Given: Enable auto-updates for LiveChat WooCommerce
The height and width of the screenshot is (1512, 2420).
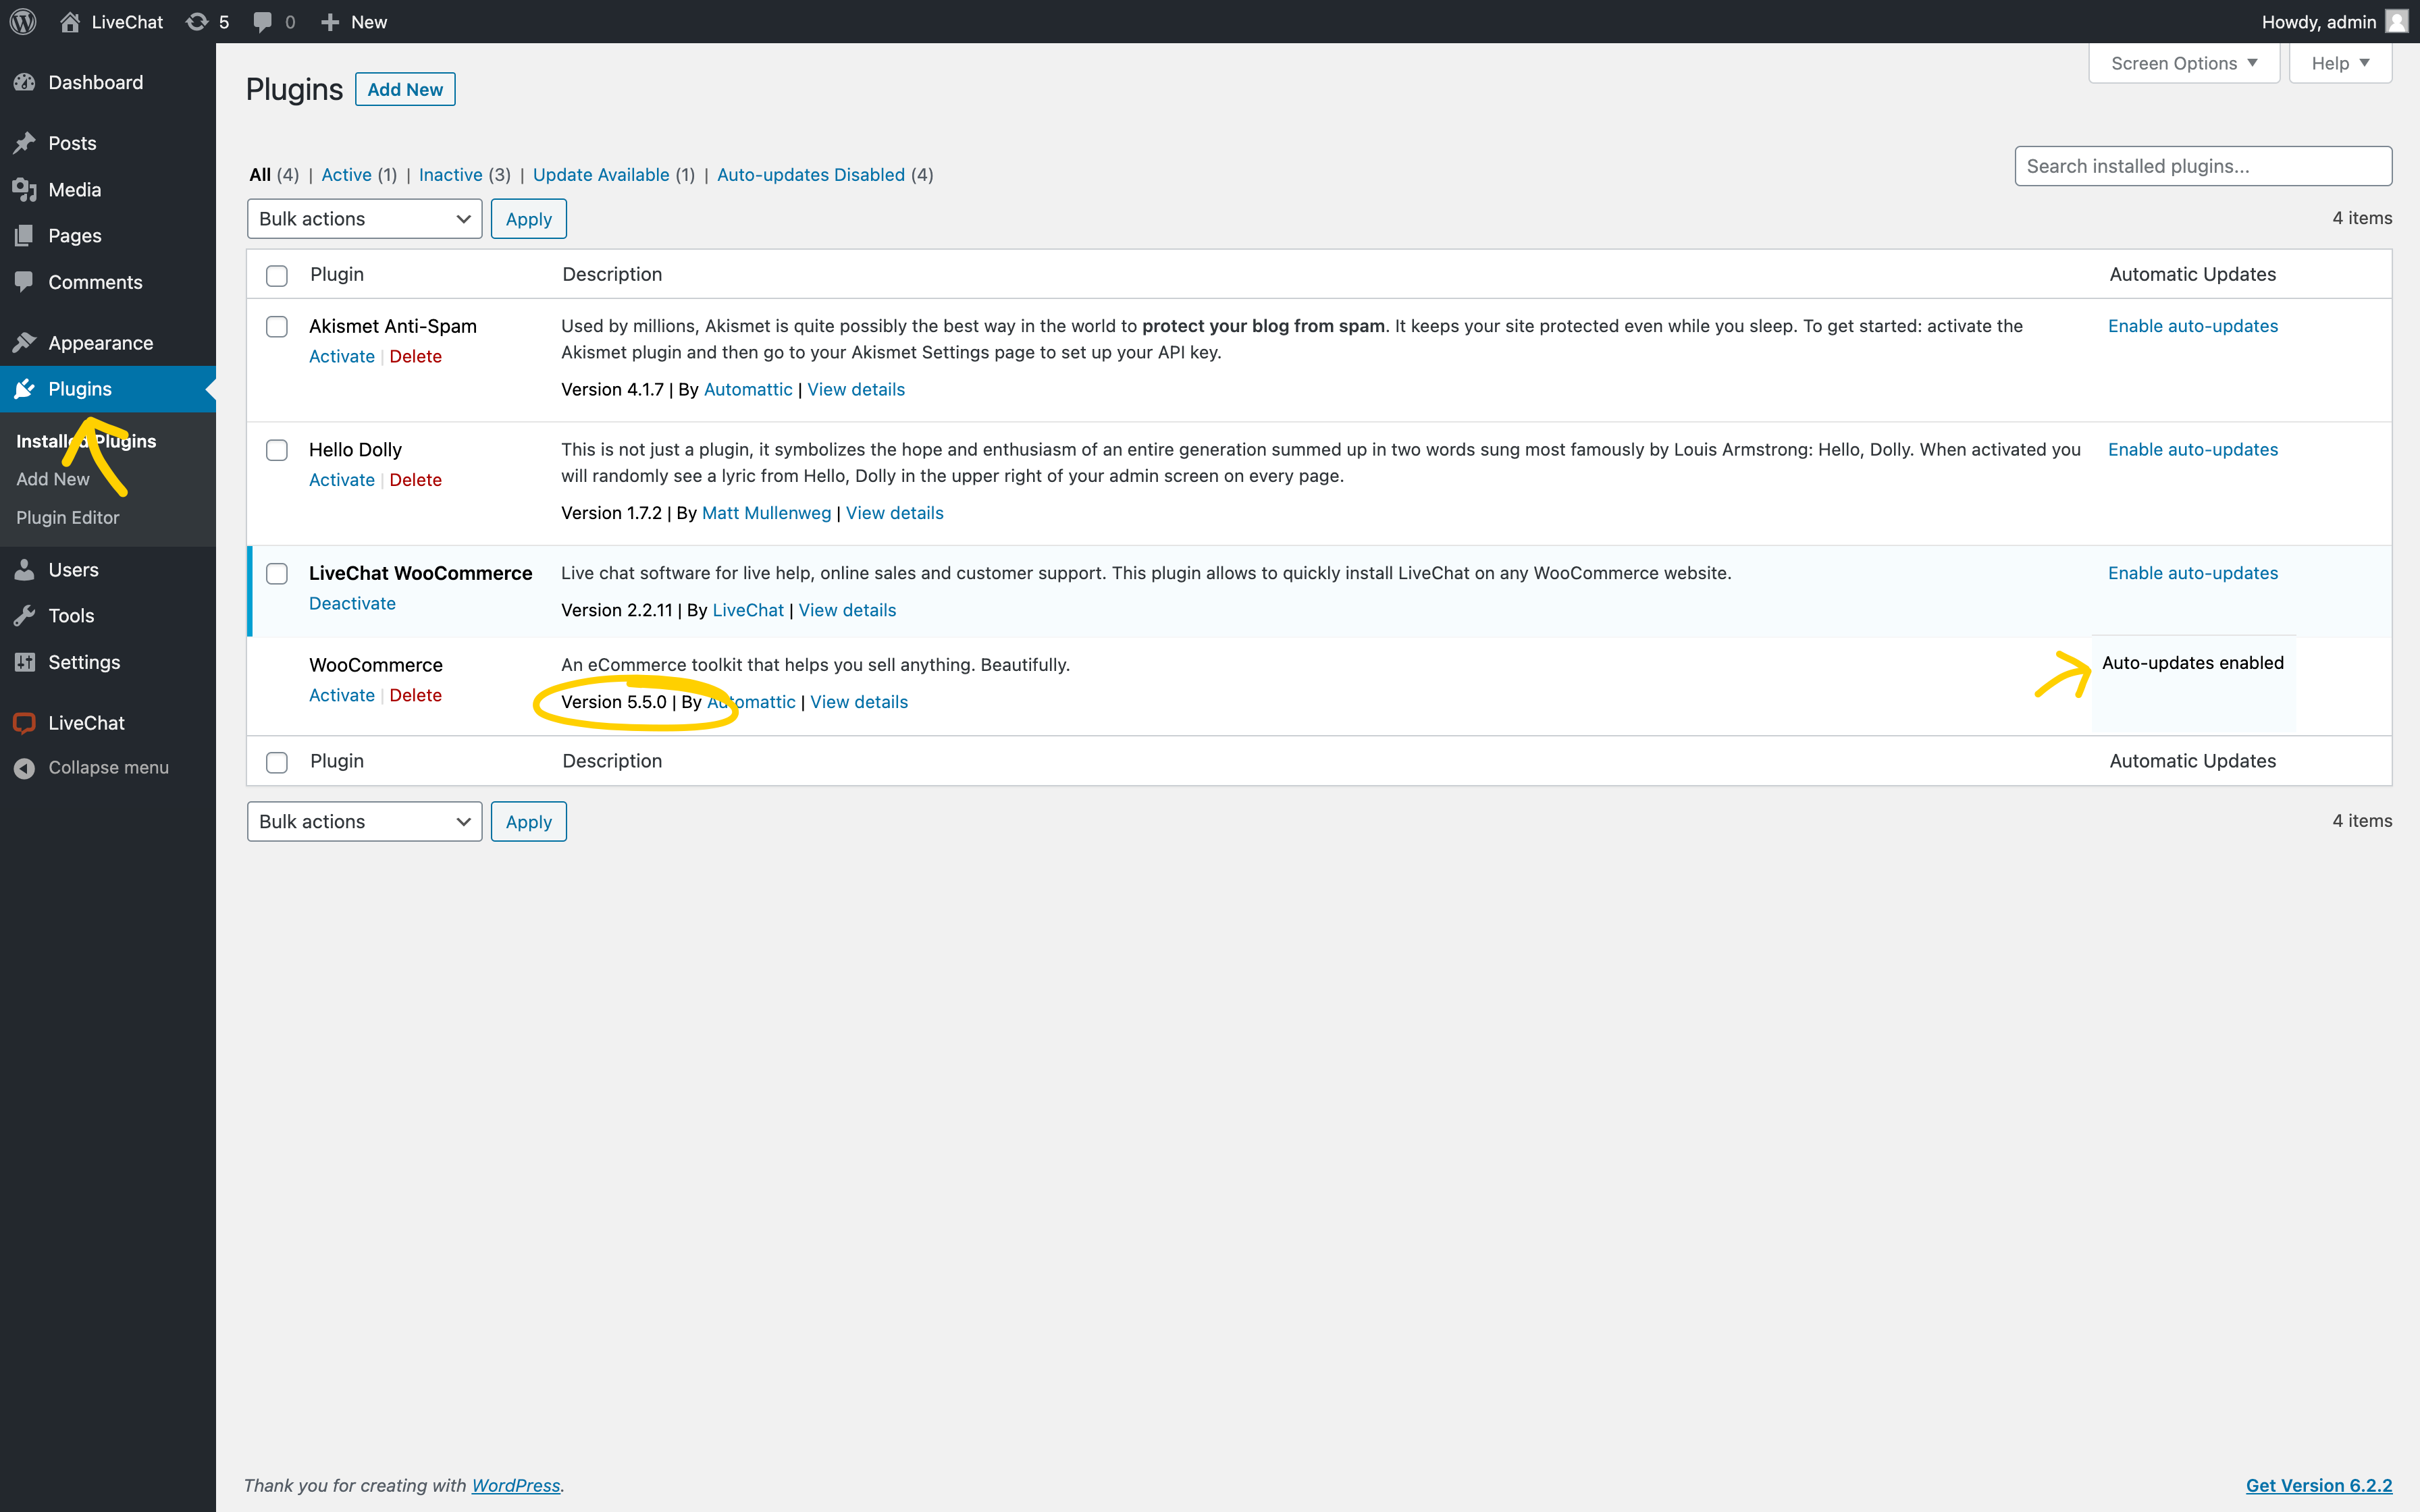Looking at the screenshot, I should (x=2193, y=573).
